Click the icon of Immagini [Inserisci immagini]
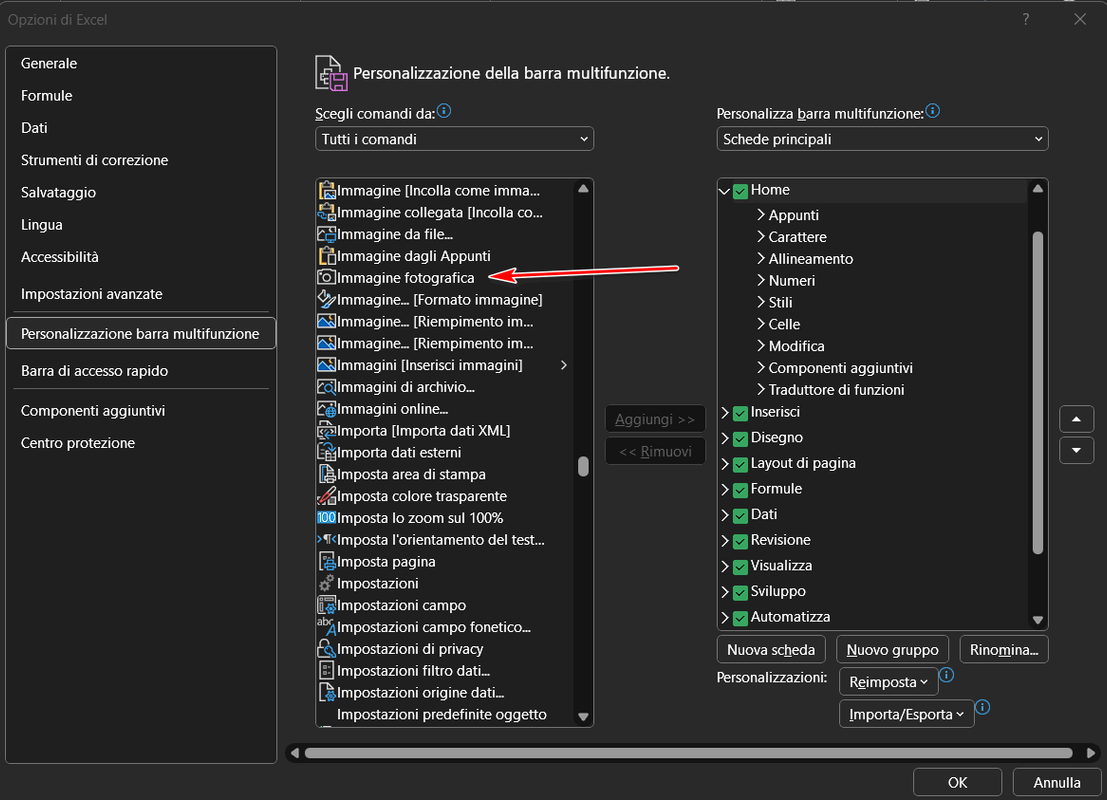 tap(326, 365)
